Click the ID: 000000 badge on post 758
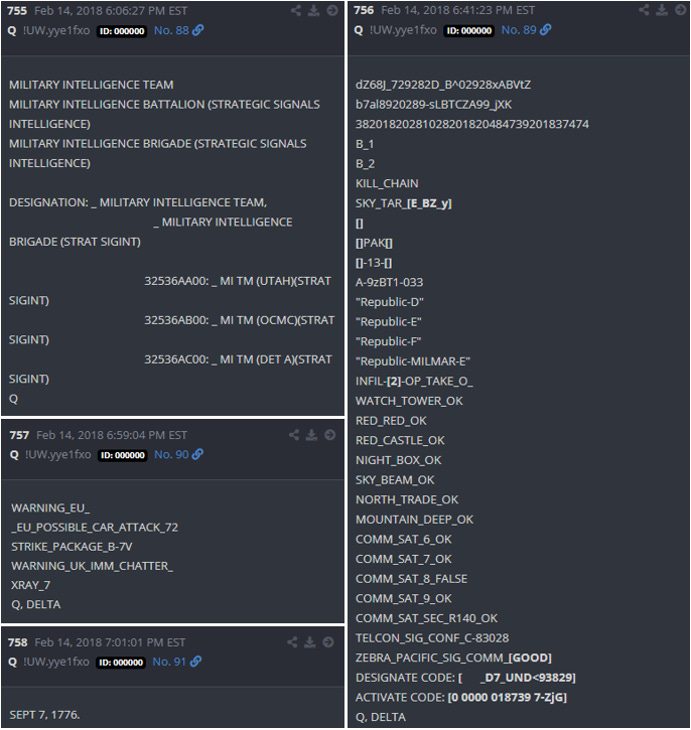Viewport: 691px width, 730px height. 121,662
